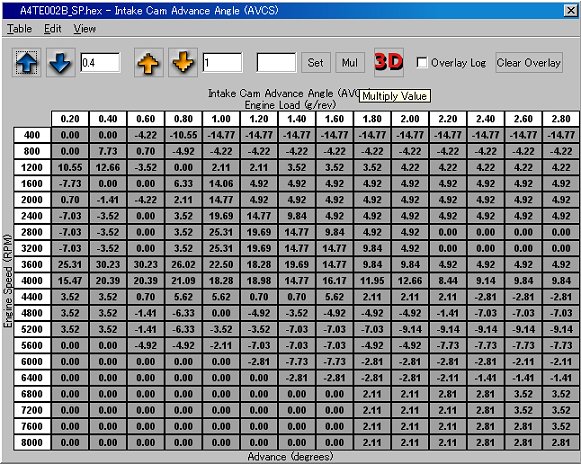Click the Mul multiply button
The height and width of the screenshot is (464, 581).
(x=350, y=63)
